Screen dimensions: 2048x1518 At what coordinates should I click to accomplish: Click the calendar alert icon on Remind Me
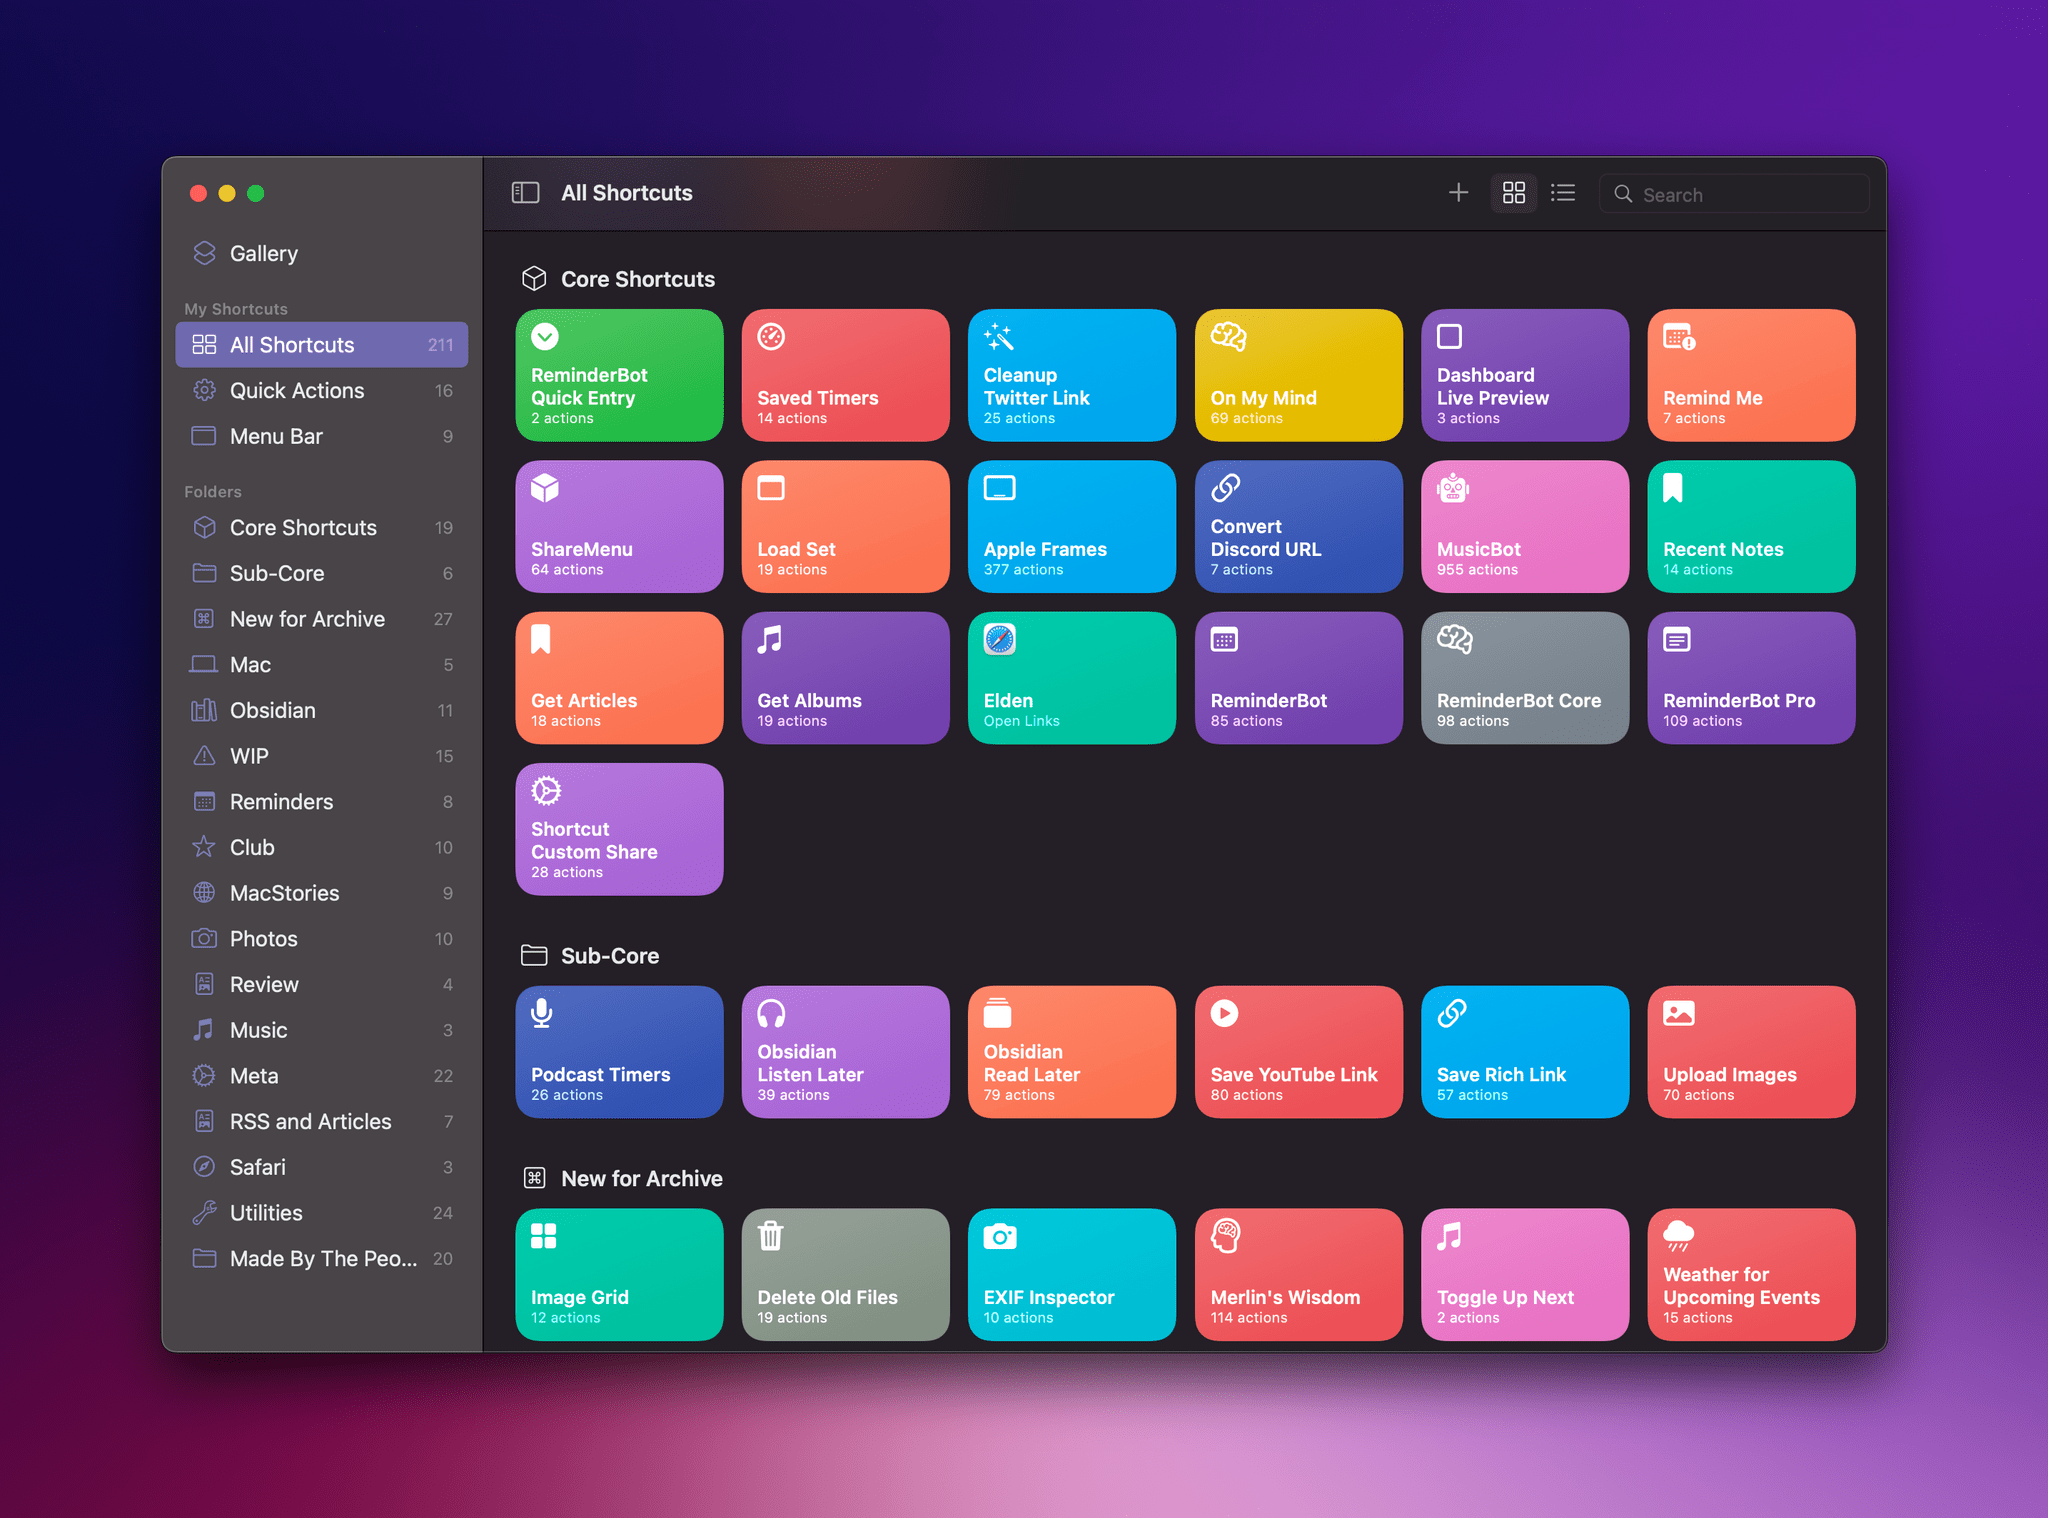tap(1679, 337)
